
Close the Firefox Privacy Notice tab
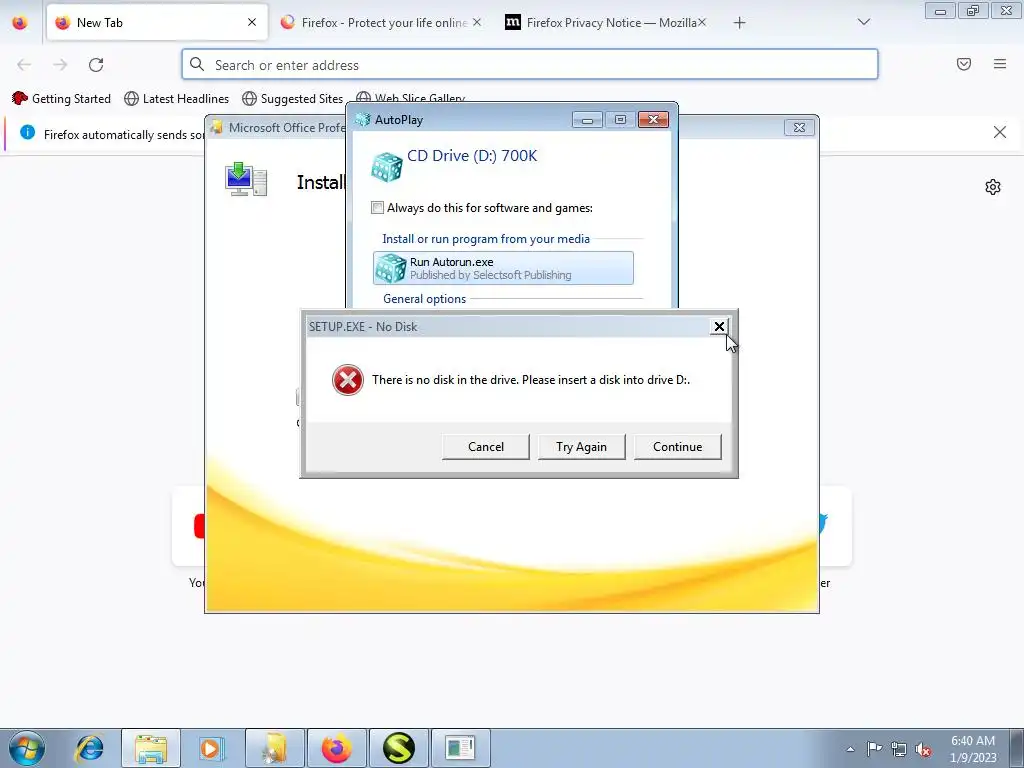tap(701, 22)
